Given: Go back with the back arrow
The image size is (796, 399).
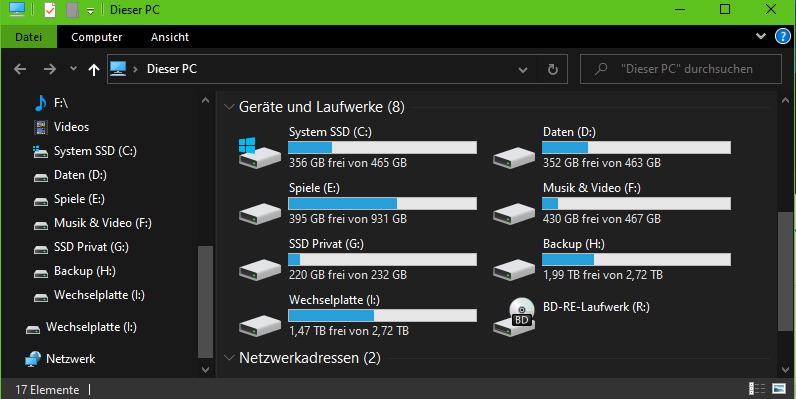Looking at the screenshot, I should pos(20,69).
